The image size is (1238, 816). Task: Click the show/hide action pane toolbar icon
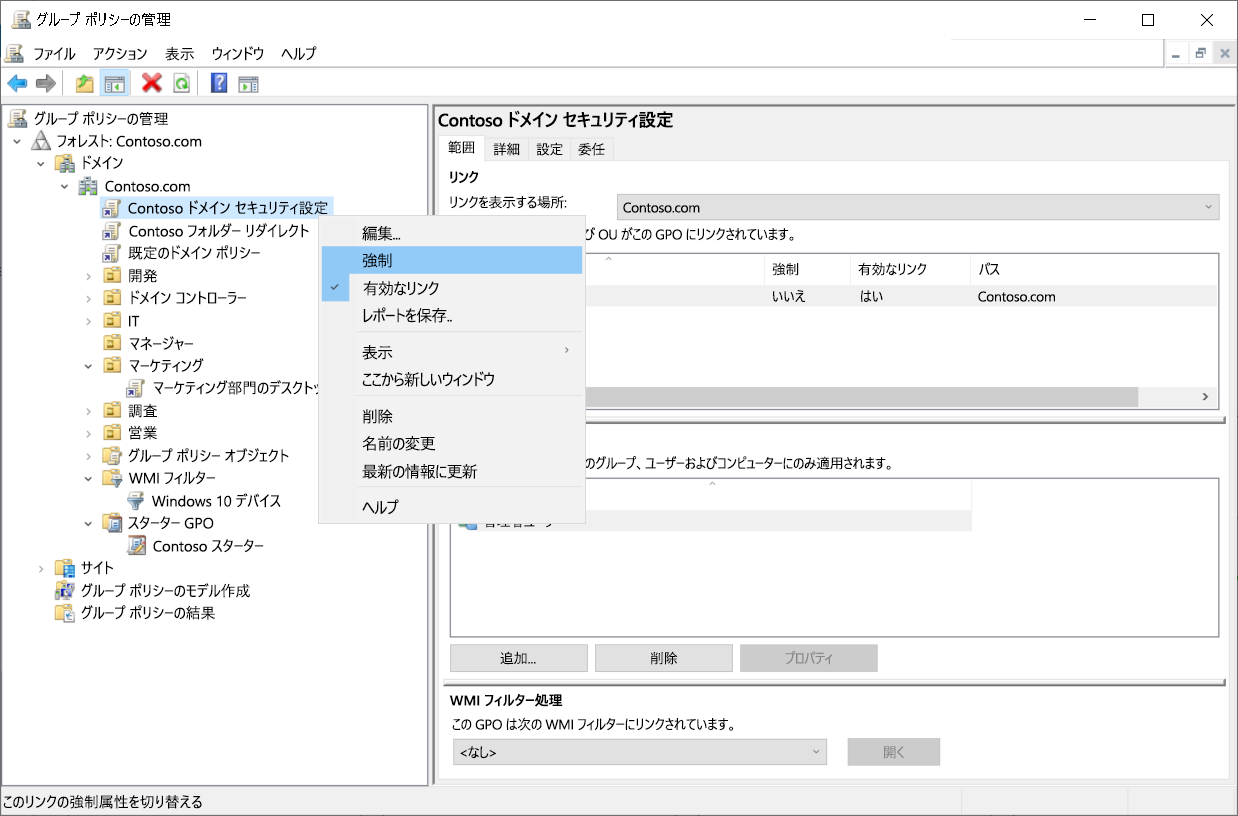point(248,83)
